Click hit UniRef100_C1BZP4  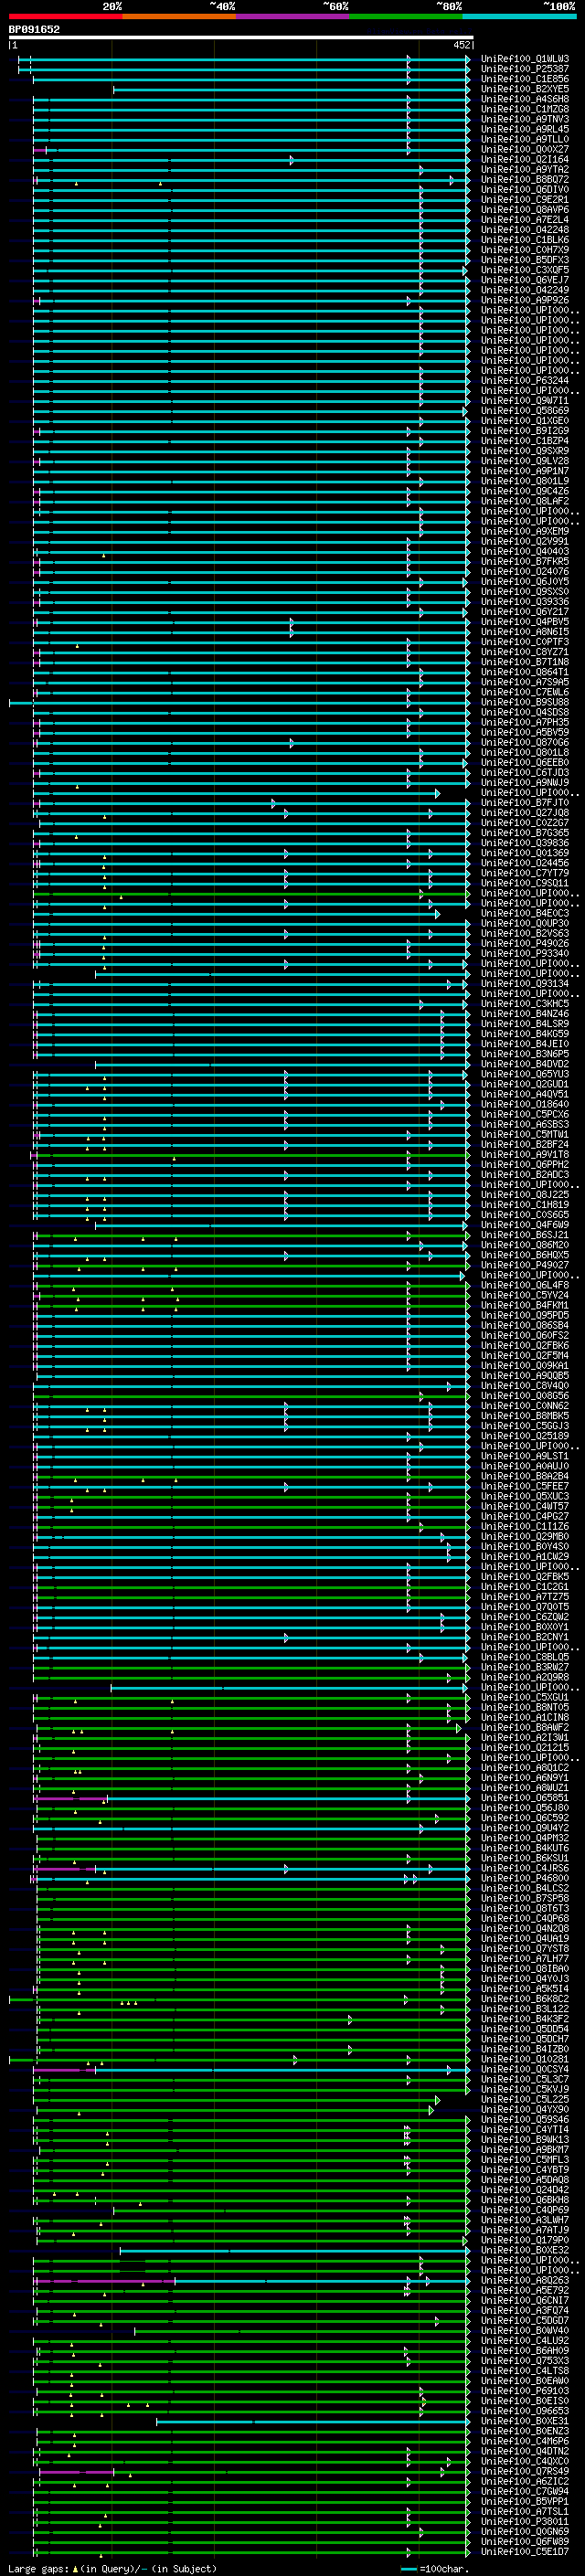coord(525,441)
